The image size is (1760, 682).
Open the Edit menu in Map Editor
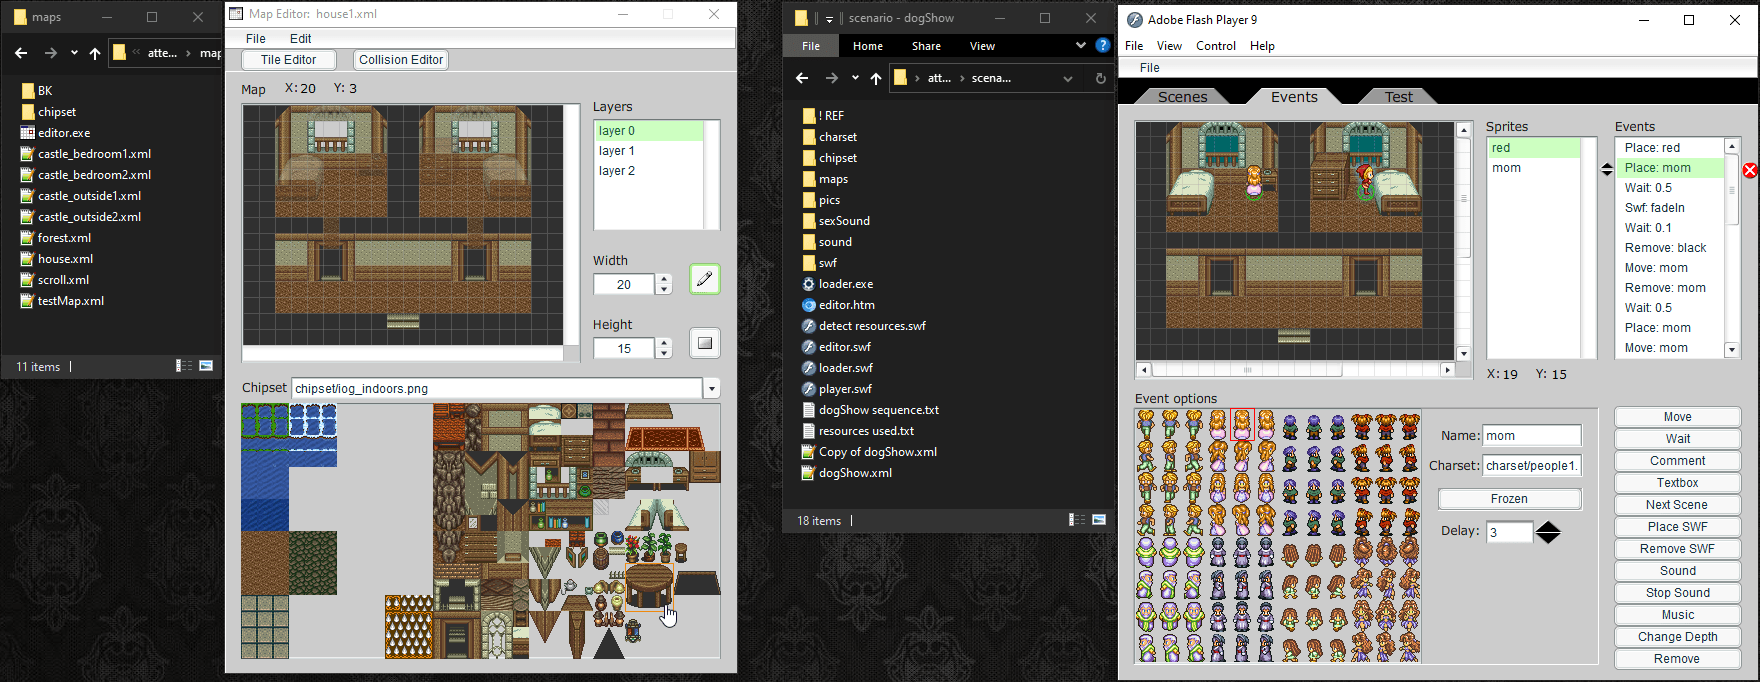300,38
